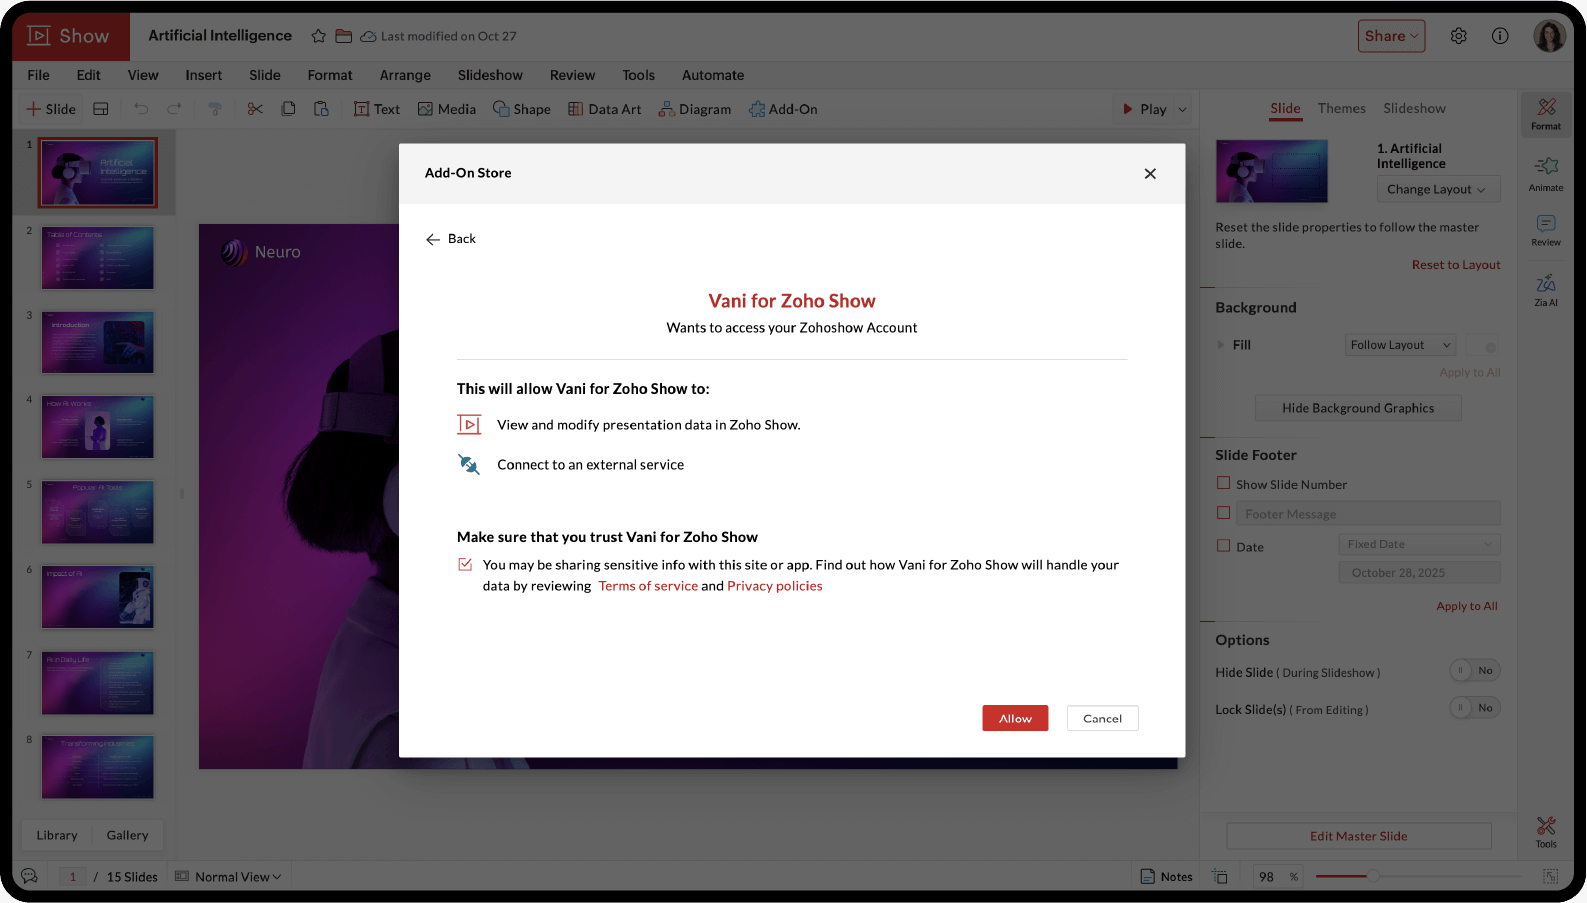Open the Play options dropdown arrow
The width and height of the screenshot is (1587, 903).
pos(1182,109)
